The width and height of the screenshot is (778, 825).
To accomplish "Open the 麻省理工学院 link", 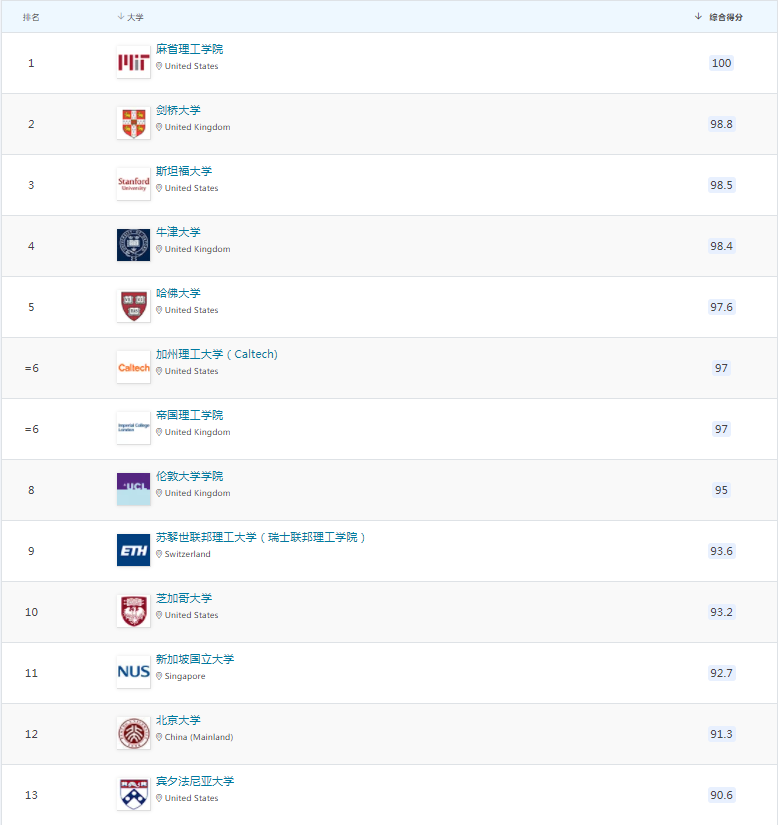I will (x=189, y=49).
